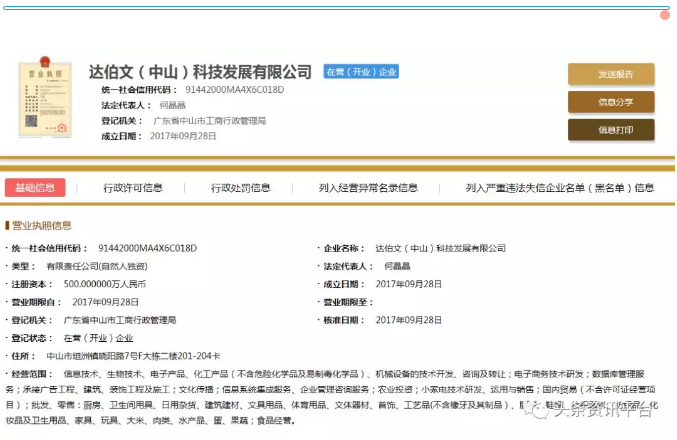
Task: Click credit code value in license info section
Action: (147, 248)
